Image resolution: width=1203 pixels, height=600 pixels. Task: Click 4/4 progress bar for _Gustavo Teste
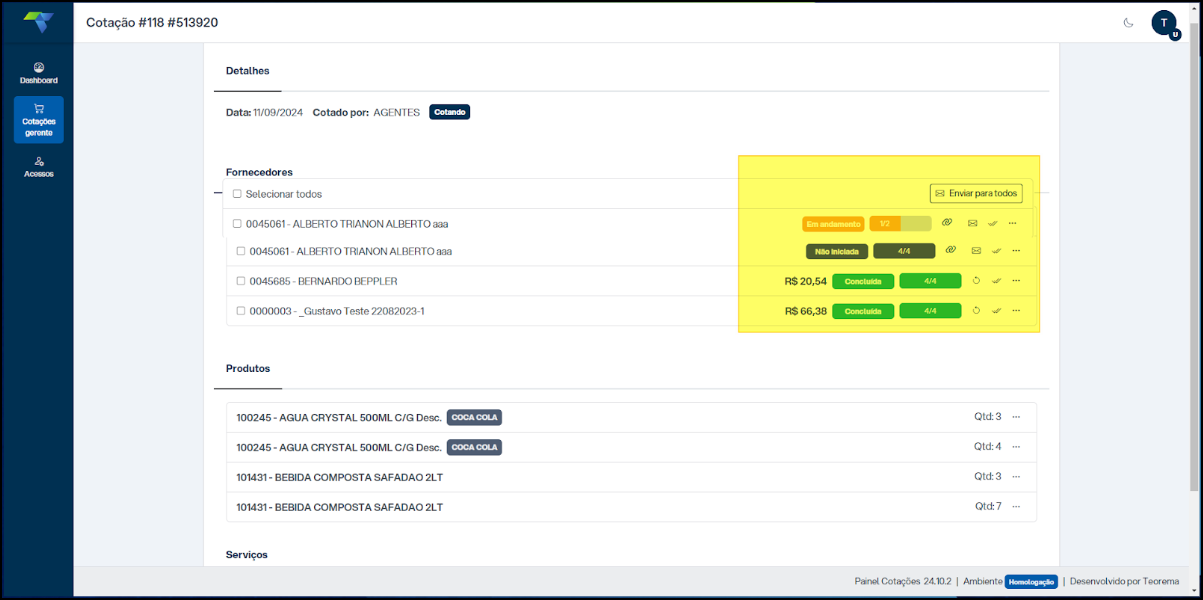(930, 311)
